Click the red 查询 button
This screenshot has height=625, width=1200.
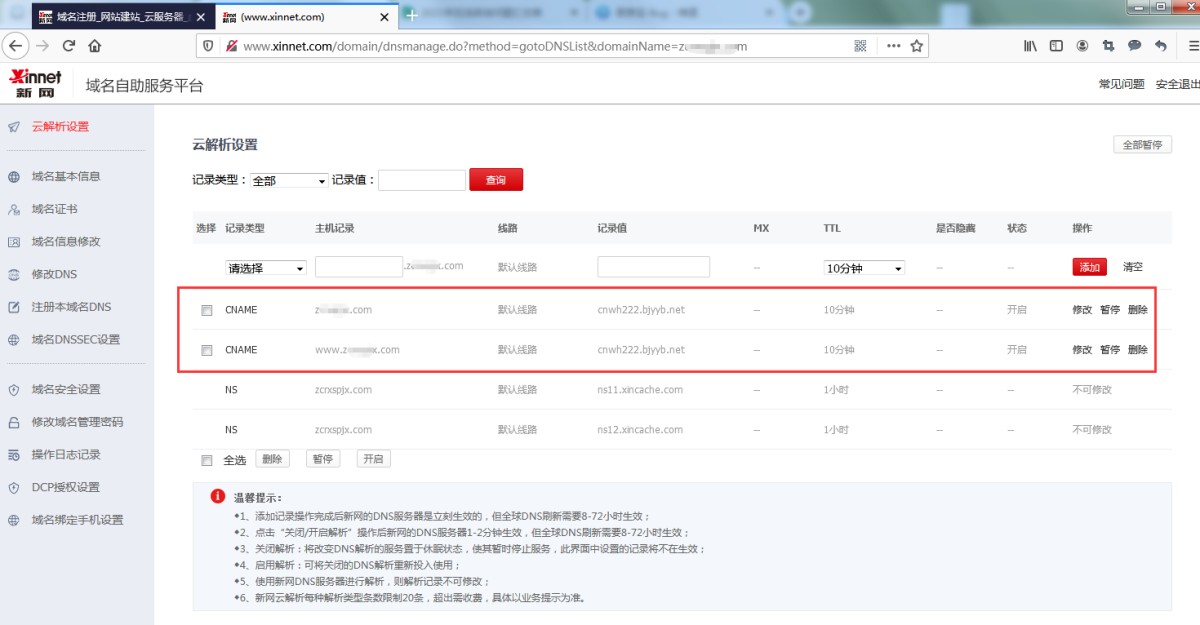496,180
